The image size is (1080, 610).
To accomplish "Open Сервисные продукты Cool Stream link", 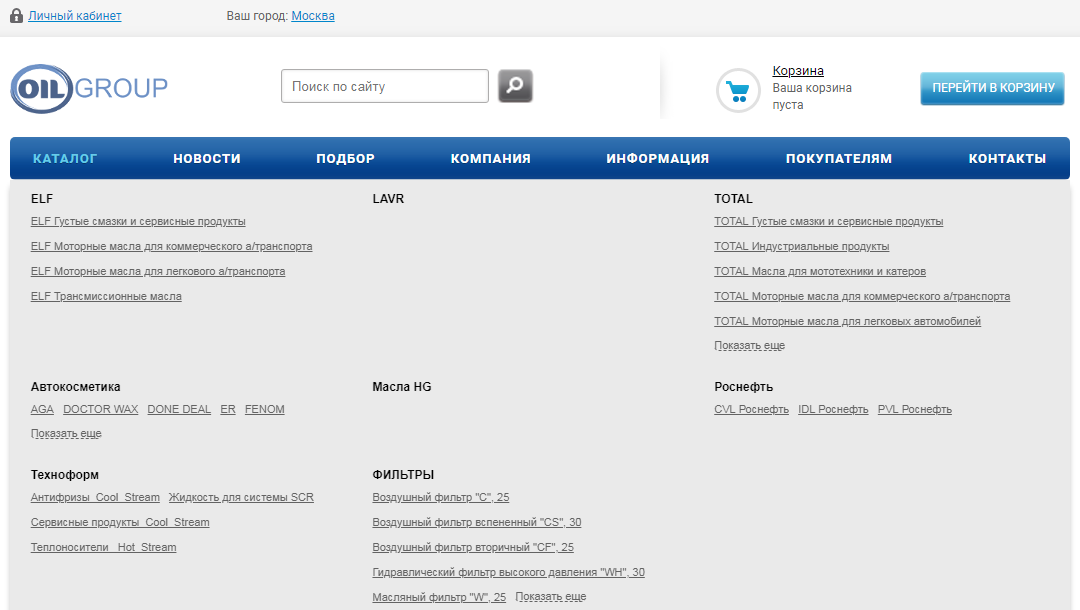I will [120, 522].
